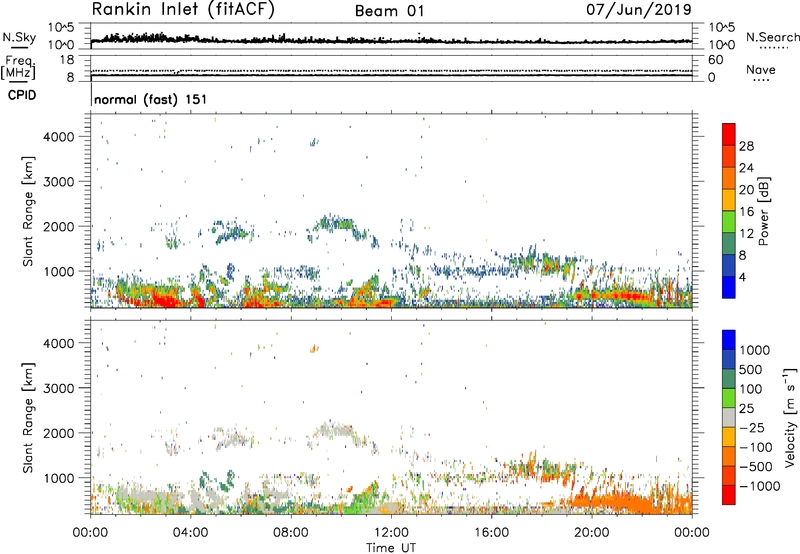Select the 'normal (fast) 151' mode text
This screenshot has height=554, width=800.
151,99
